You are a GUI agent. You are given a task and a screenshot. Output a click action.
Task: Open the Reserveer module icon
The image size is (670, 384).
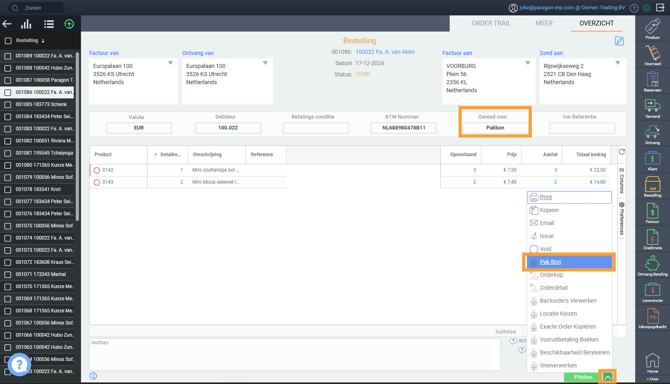652,79
